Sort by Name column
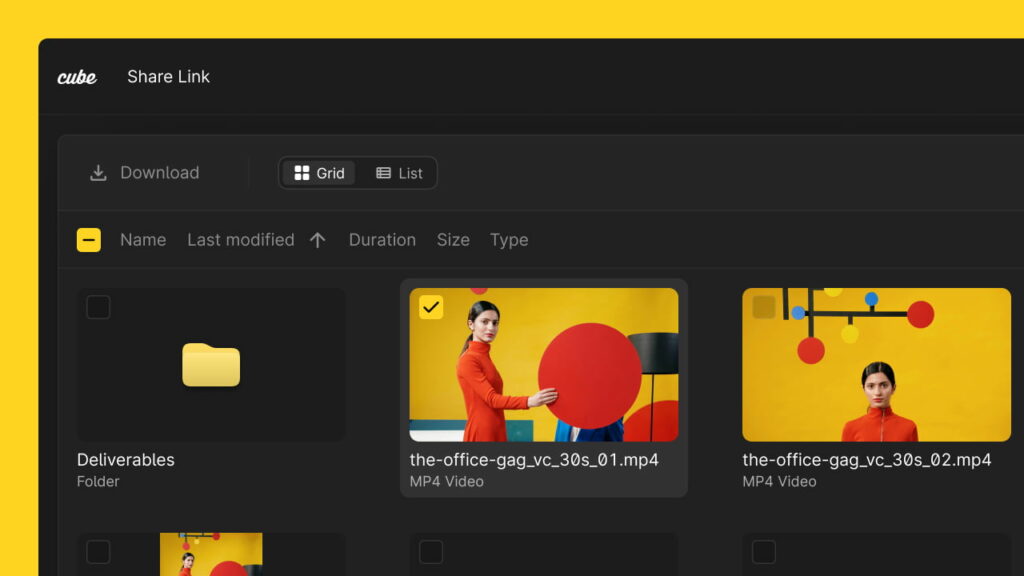1024x576 pixels. pyautogui.click(x=143, y=240)
